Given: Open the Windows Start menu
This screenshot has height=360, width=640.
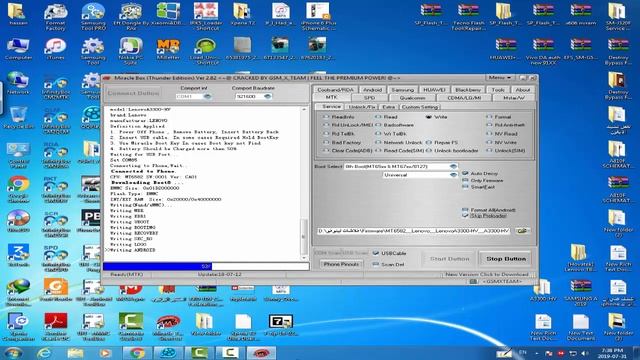Looking at the screenshot, I should tap(12, 353).
